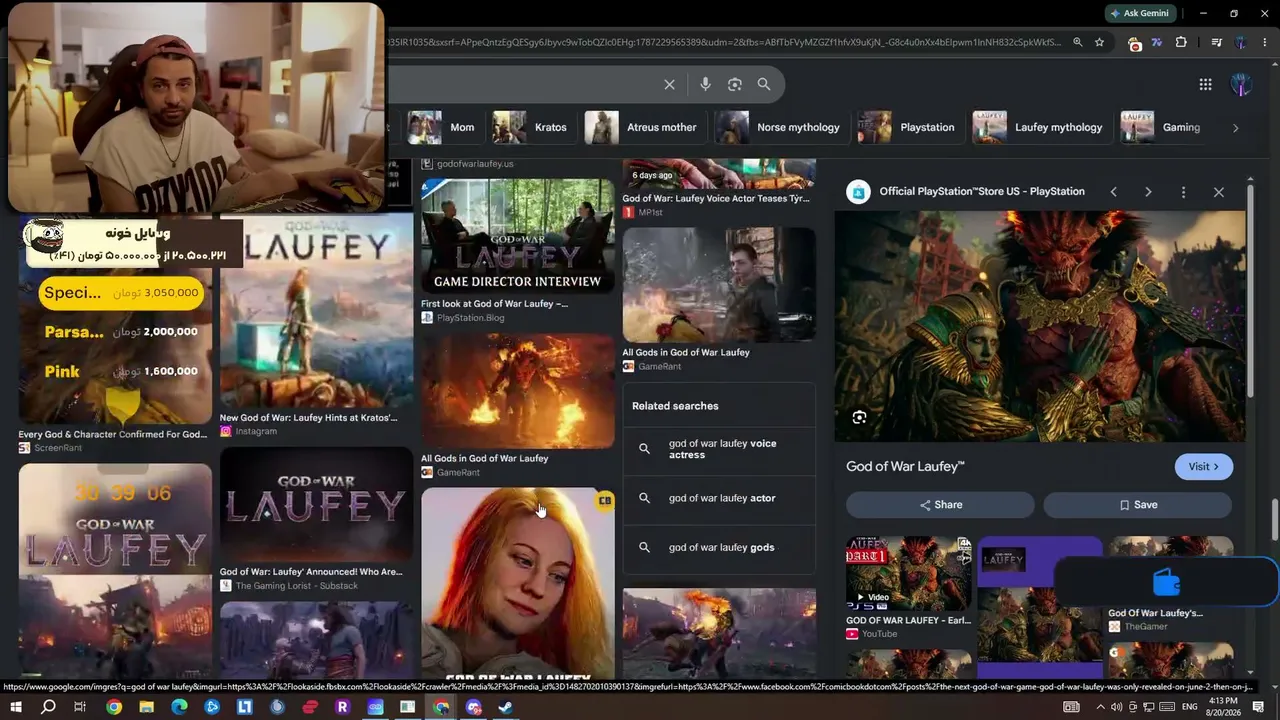
Task: Open the GameRant result thumbnail with the fiery creature
Action: [518, 391]
